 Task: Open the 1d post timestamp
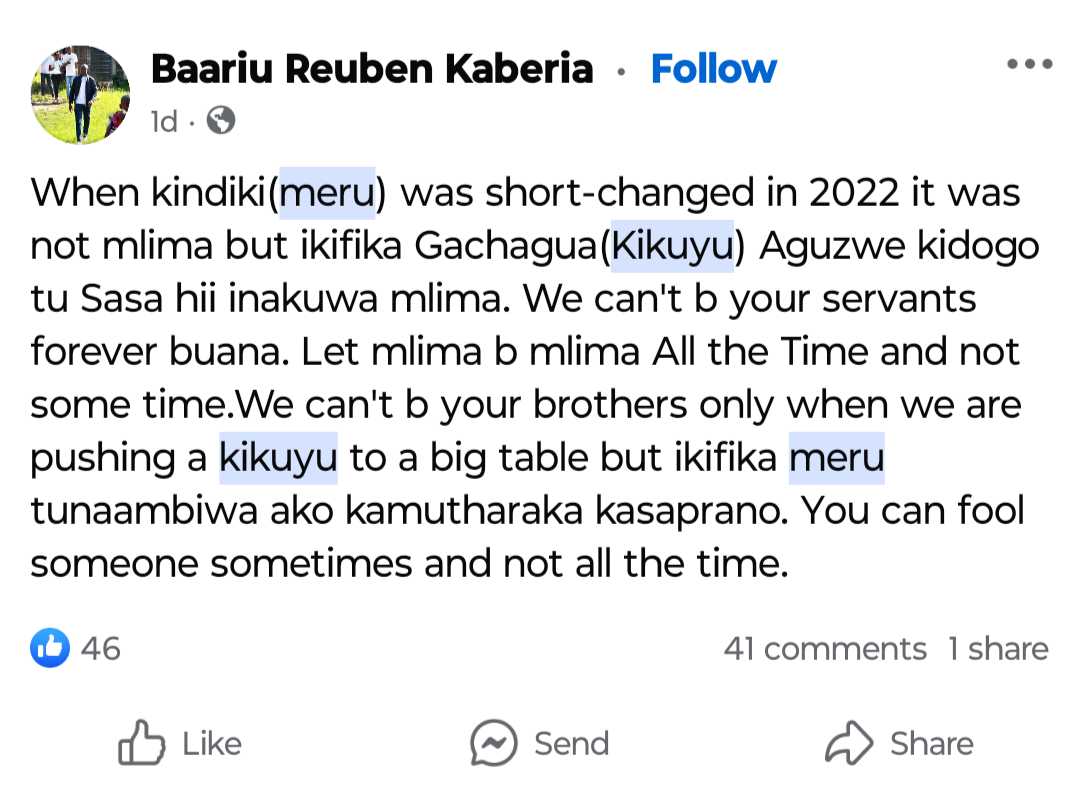tap(163, 122)
